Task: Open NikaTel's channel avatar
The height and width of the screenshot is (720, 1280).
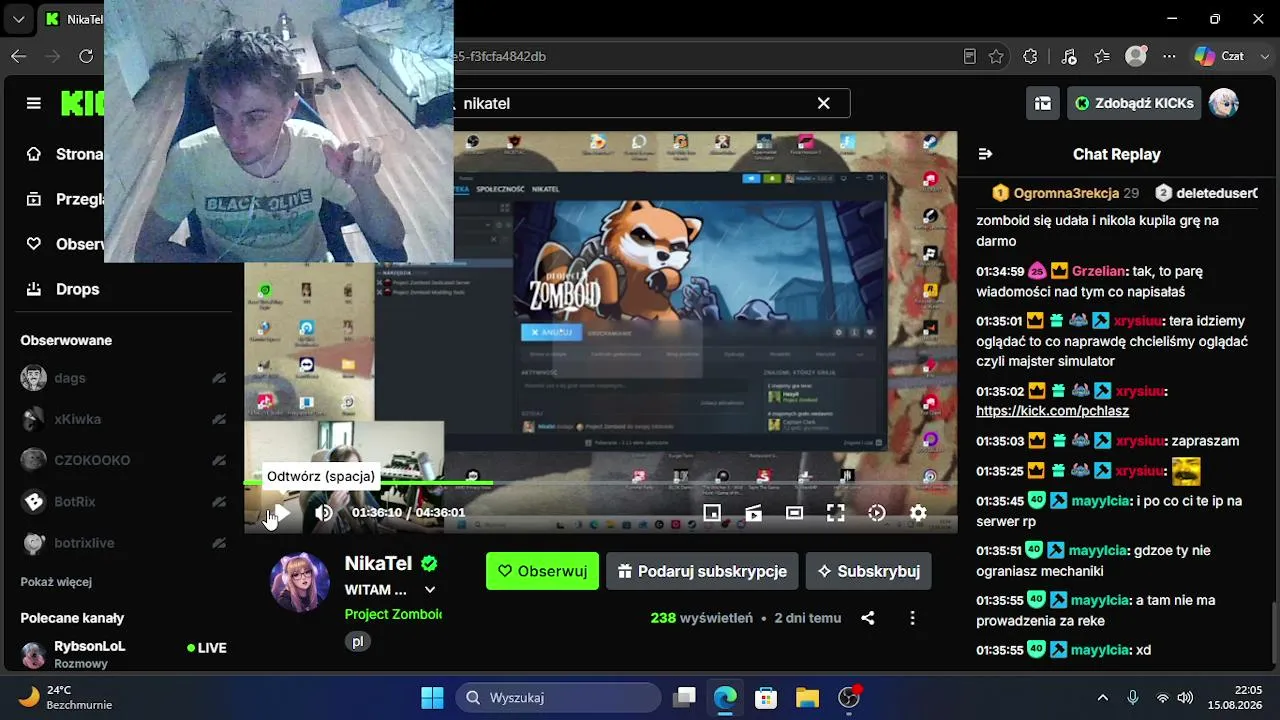Action: pyautogui.click(x=300, y=582)
